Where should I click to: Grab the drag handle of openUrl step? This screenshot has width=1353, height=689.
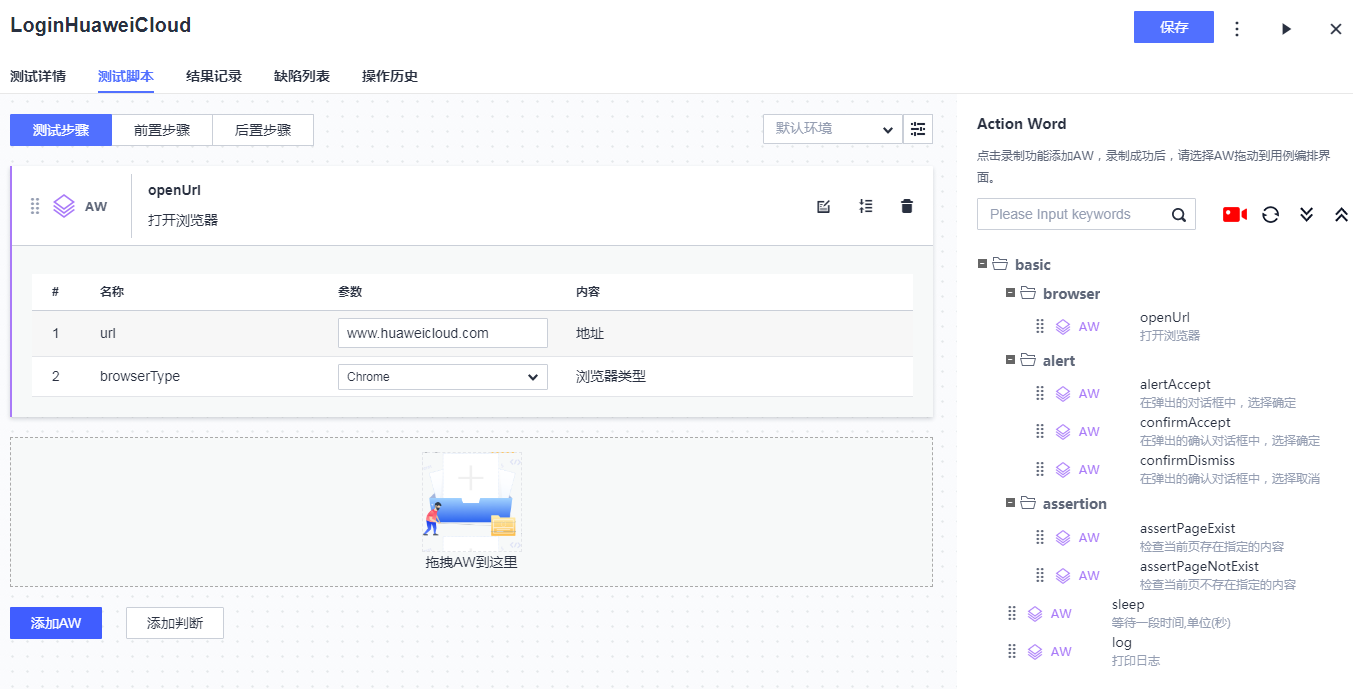[x=35, y=206]
